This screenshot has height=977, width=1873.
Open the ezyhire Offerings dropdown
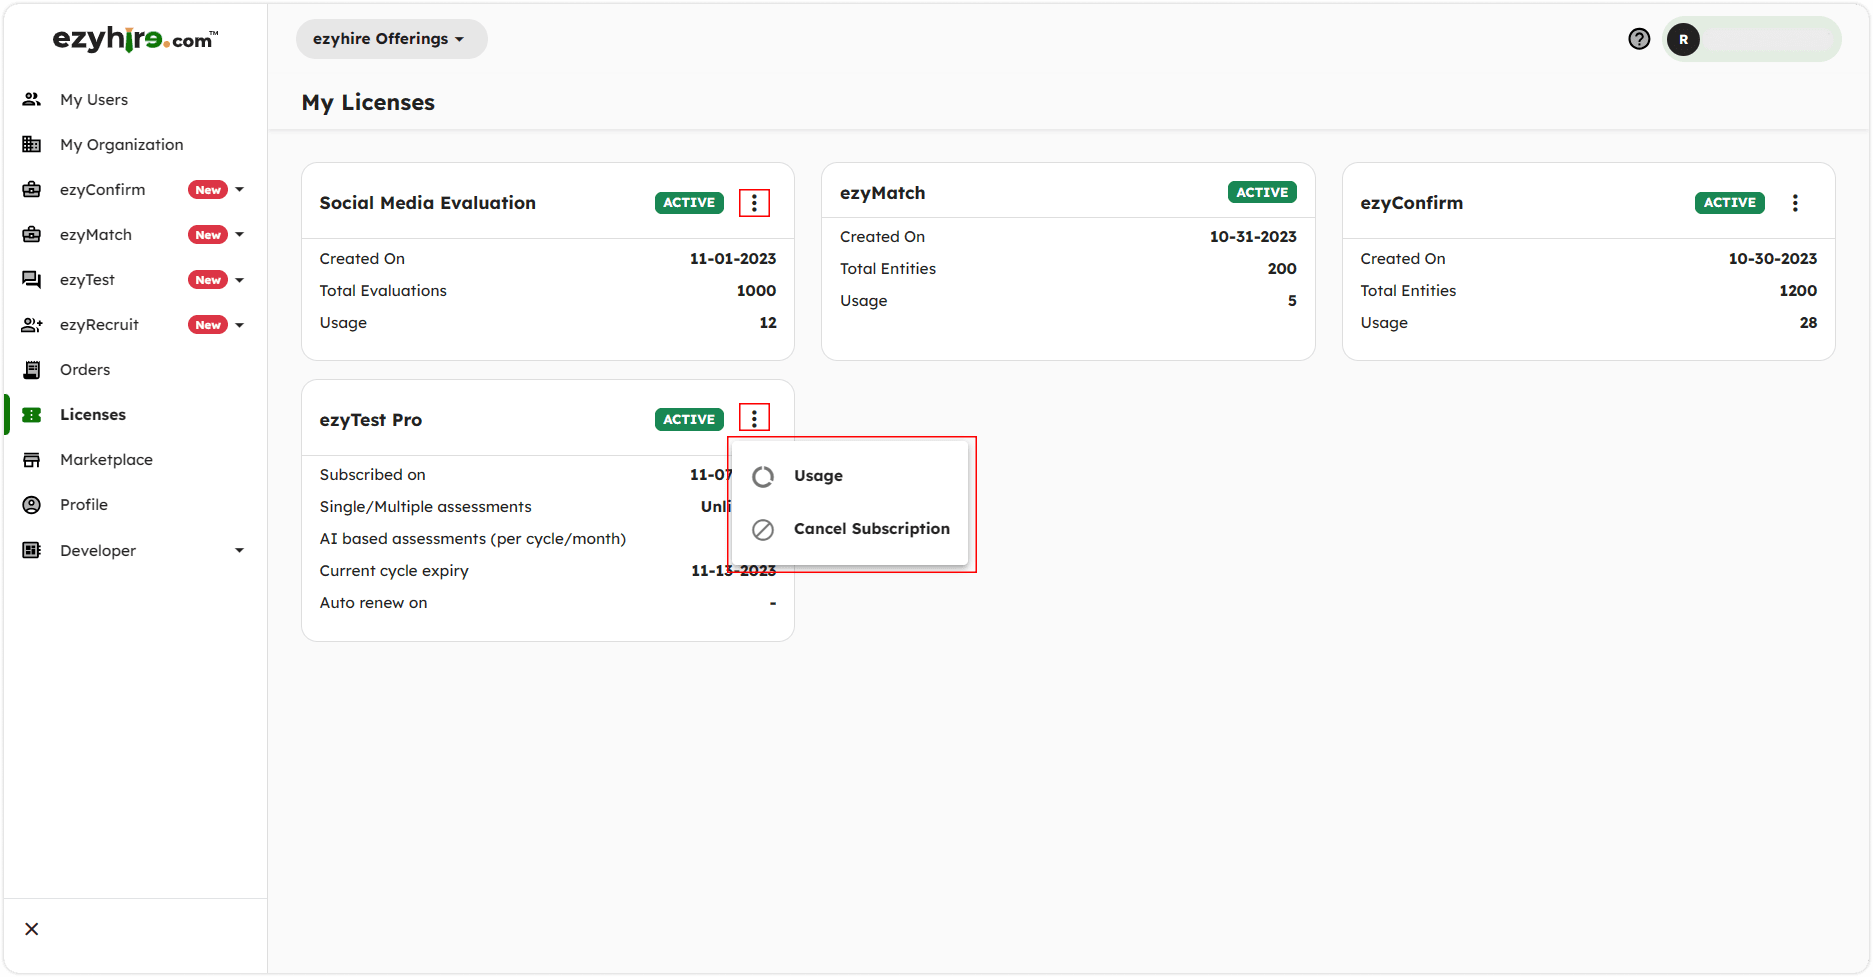[391, 39]
